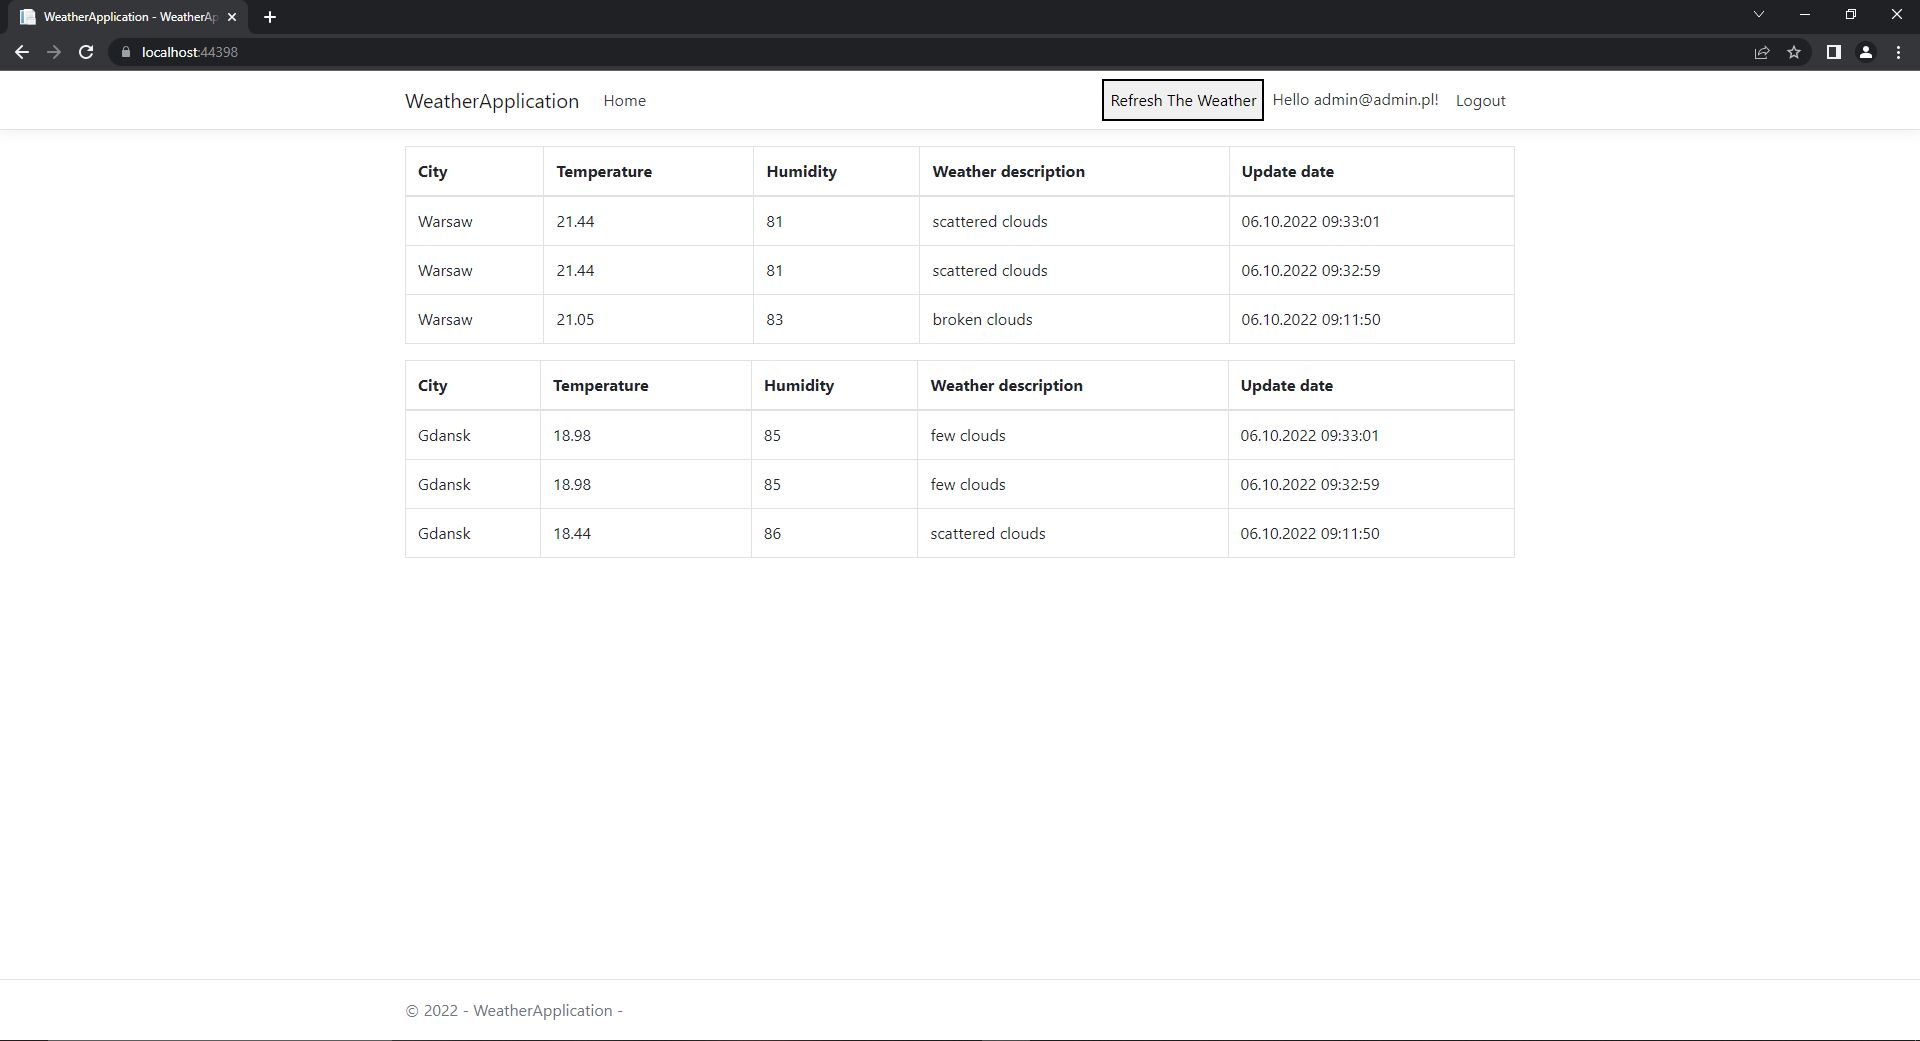Reload the weather page
The image size is (1920, 1041).
click(86, 52)
